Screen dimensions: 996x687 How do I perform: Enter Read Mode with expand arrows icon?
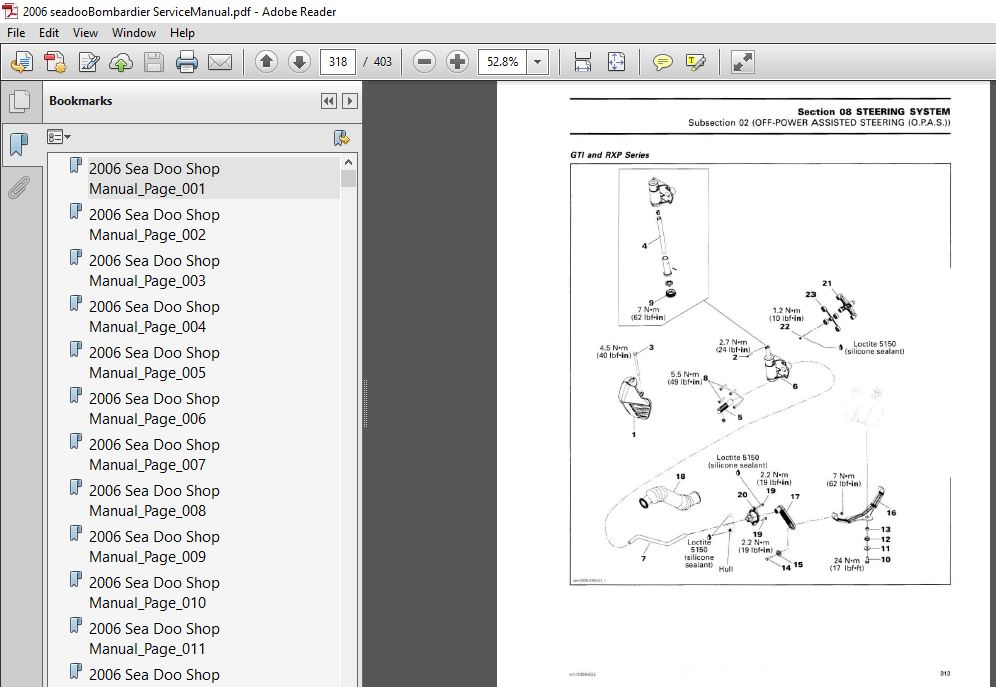pyautogui.click(x=743, y=62)
